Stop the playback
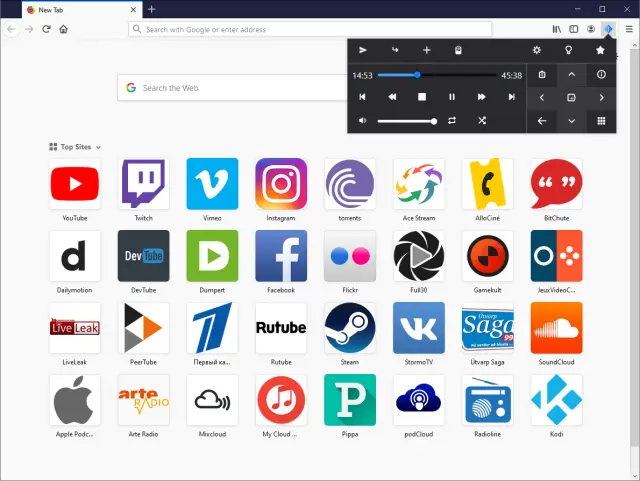The image size is (640, 481). point(422,97)
